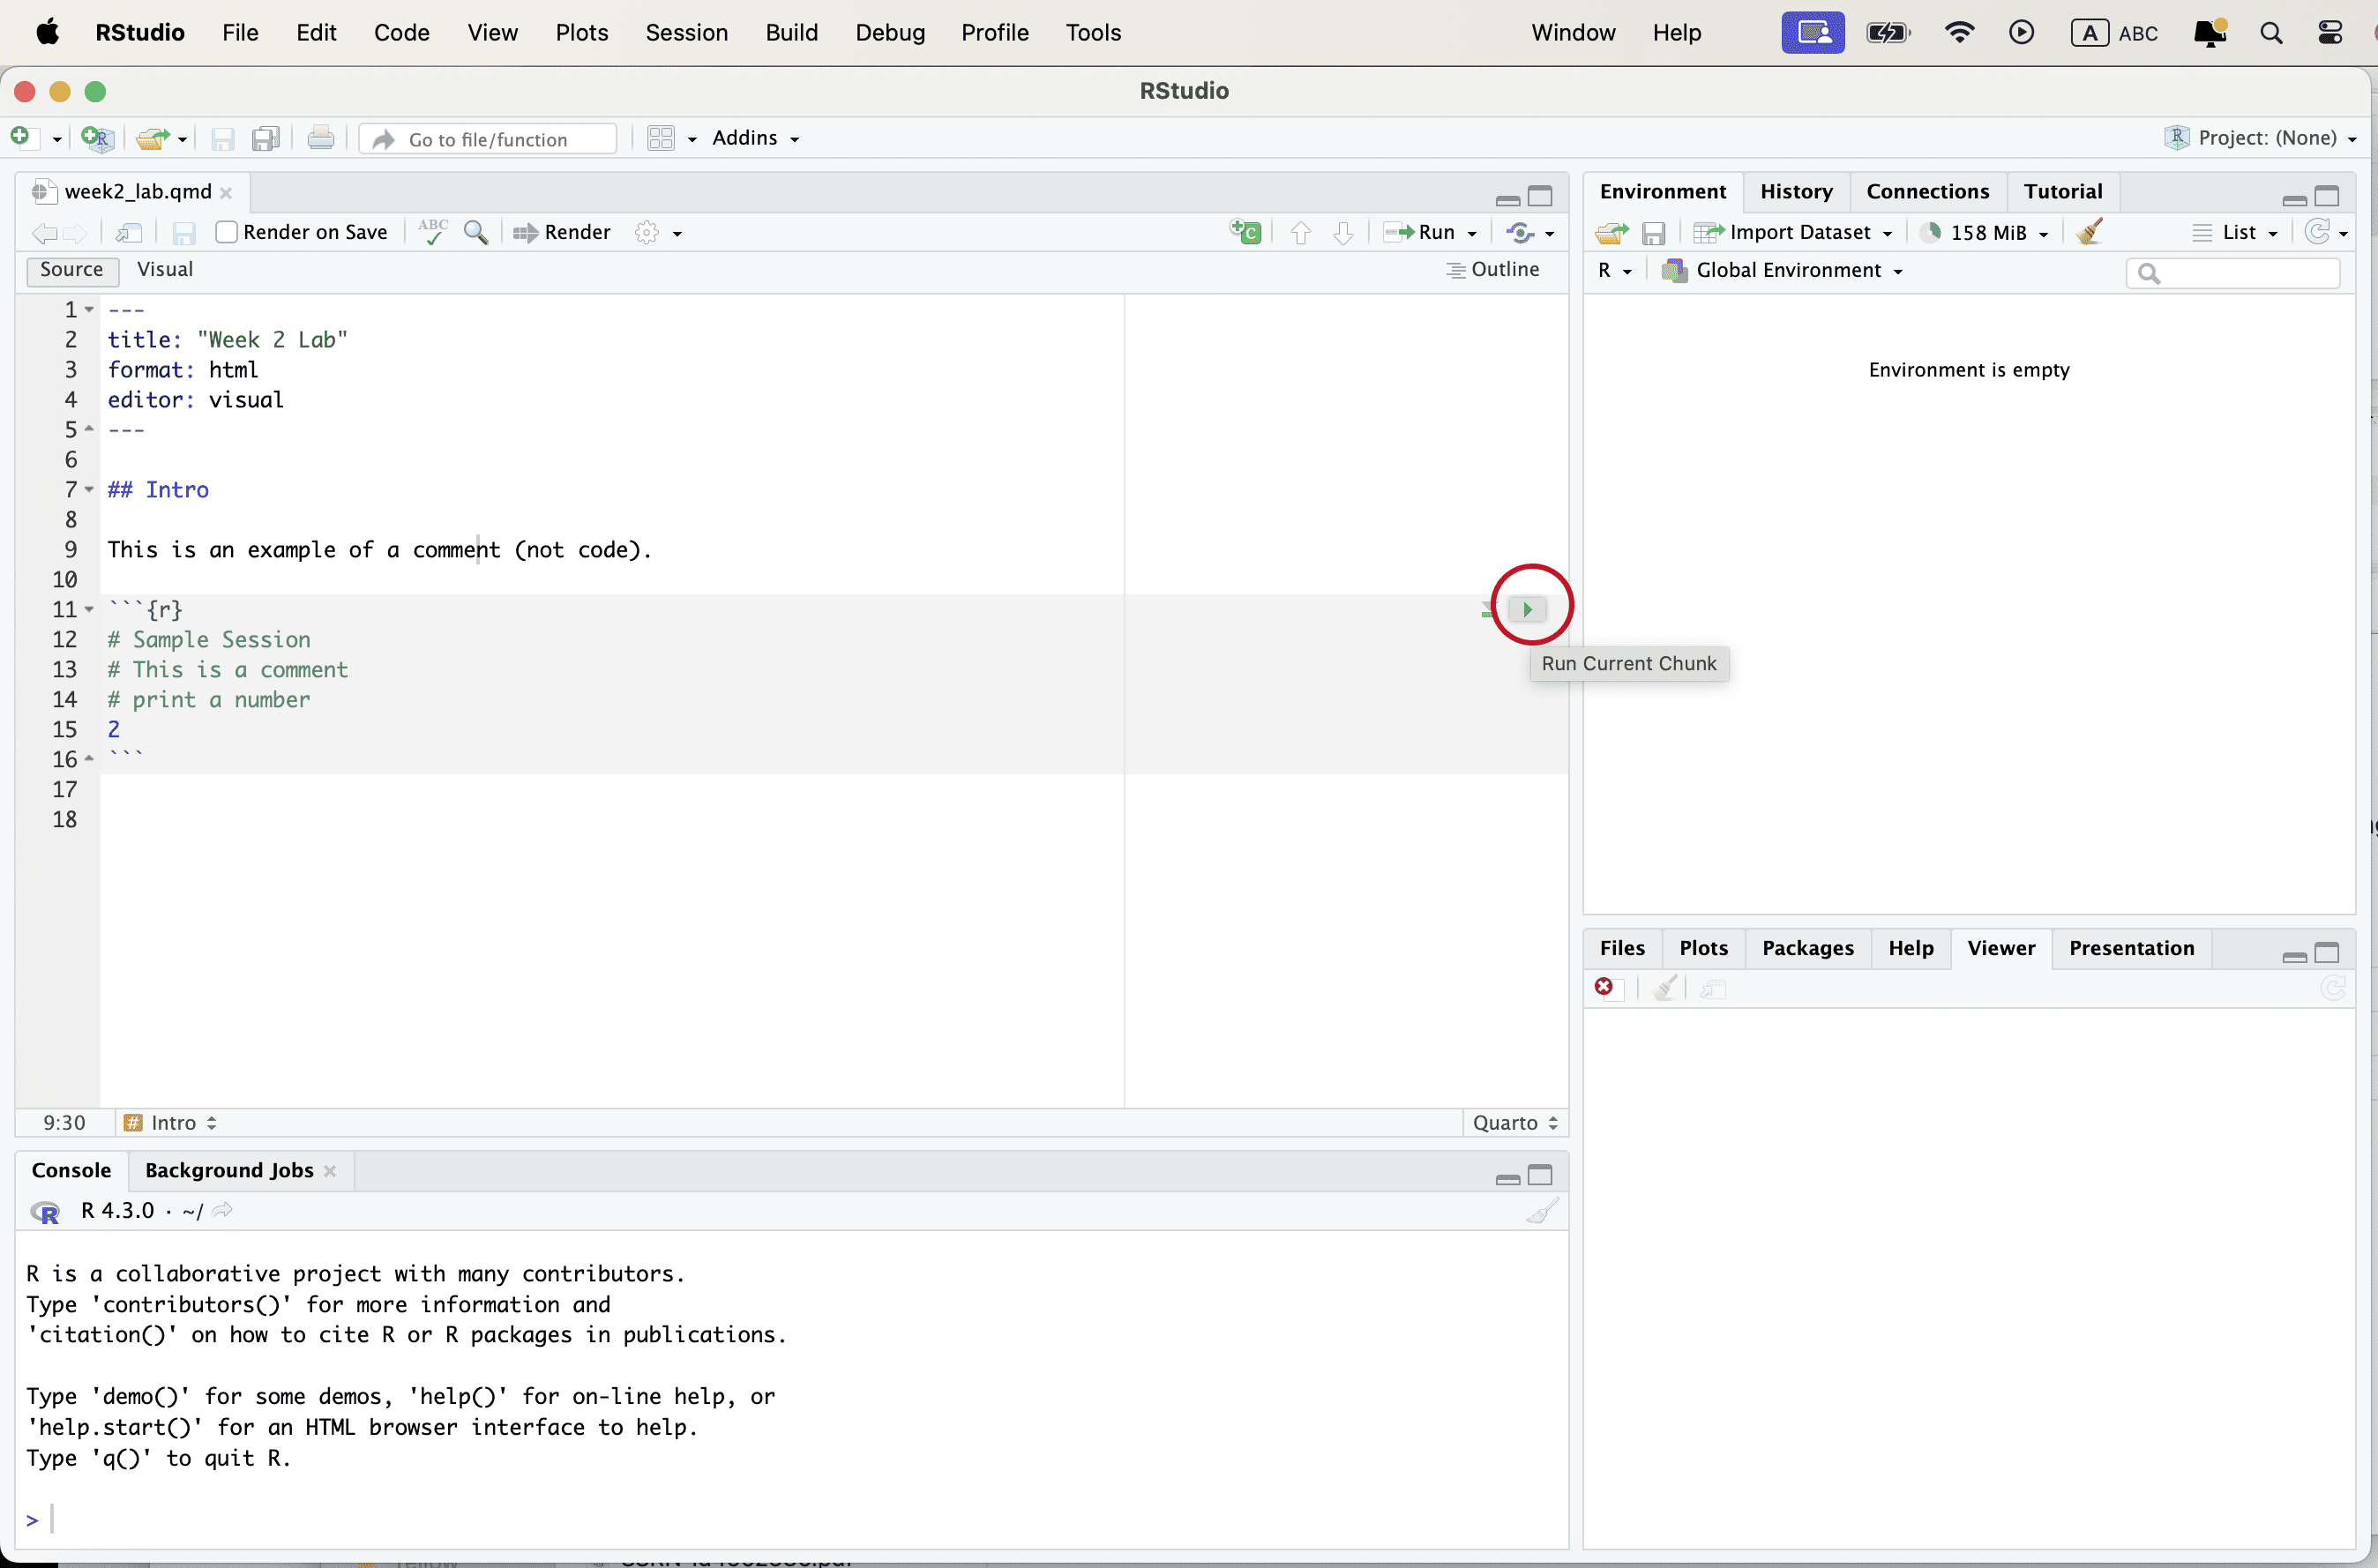Image resolution: width=2378 pixels, height=1568 pixels.
Task: Enable the Render on Save checkbox
Action: 227,232
